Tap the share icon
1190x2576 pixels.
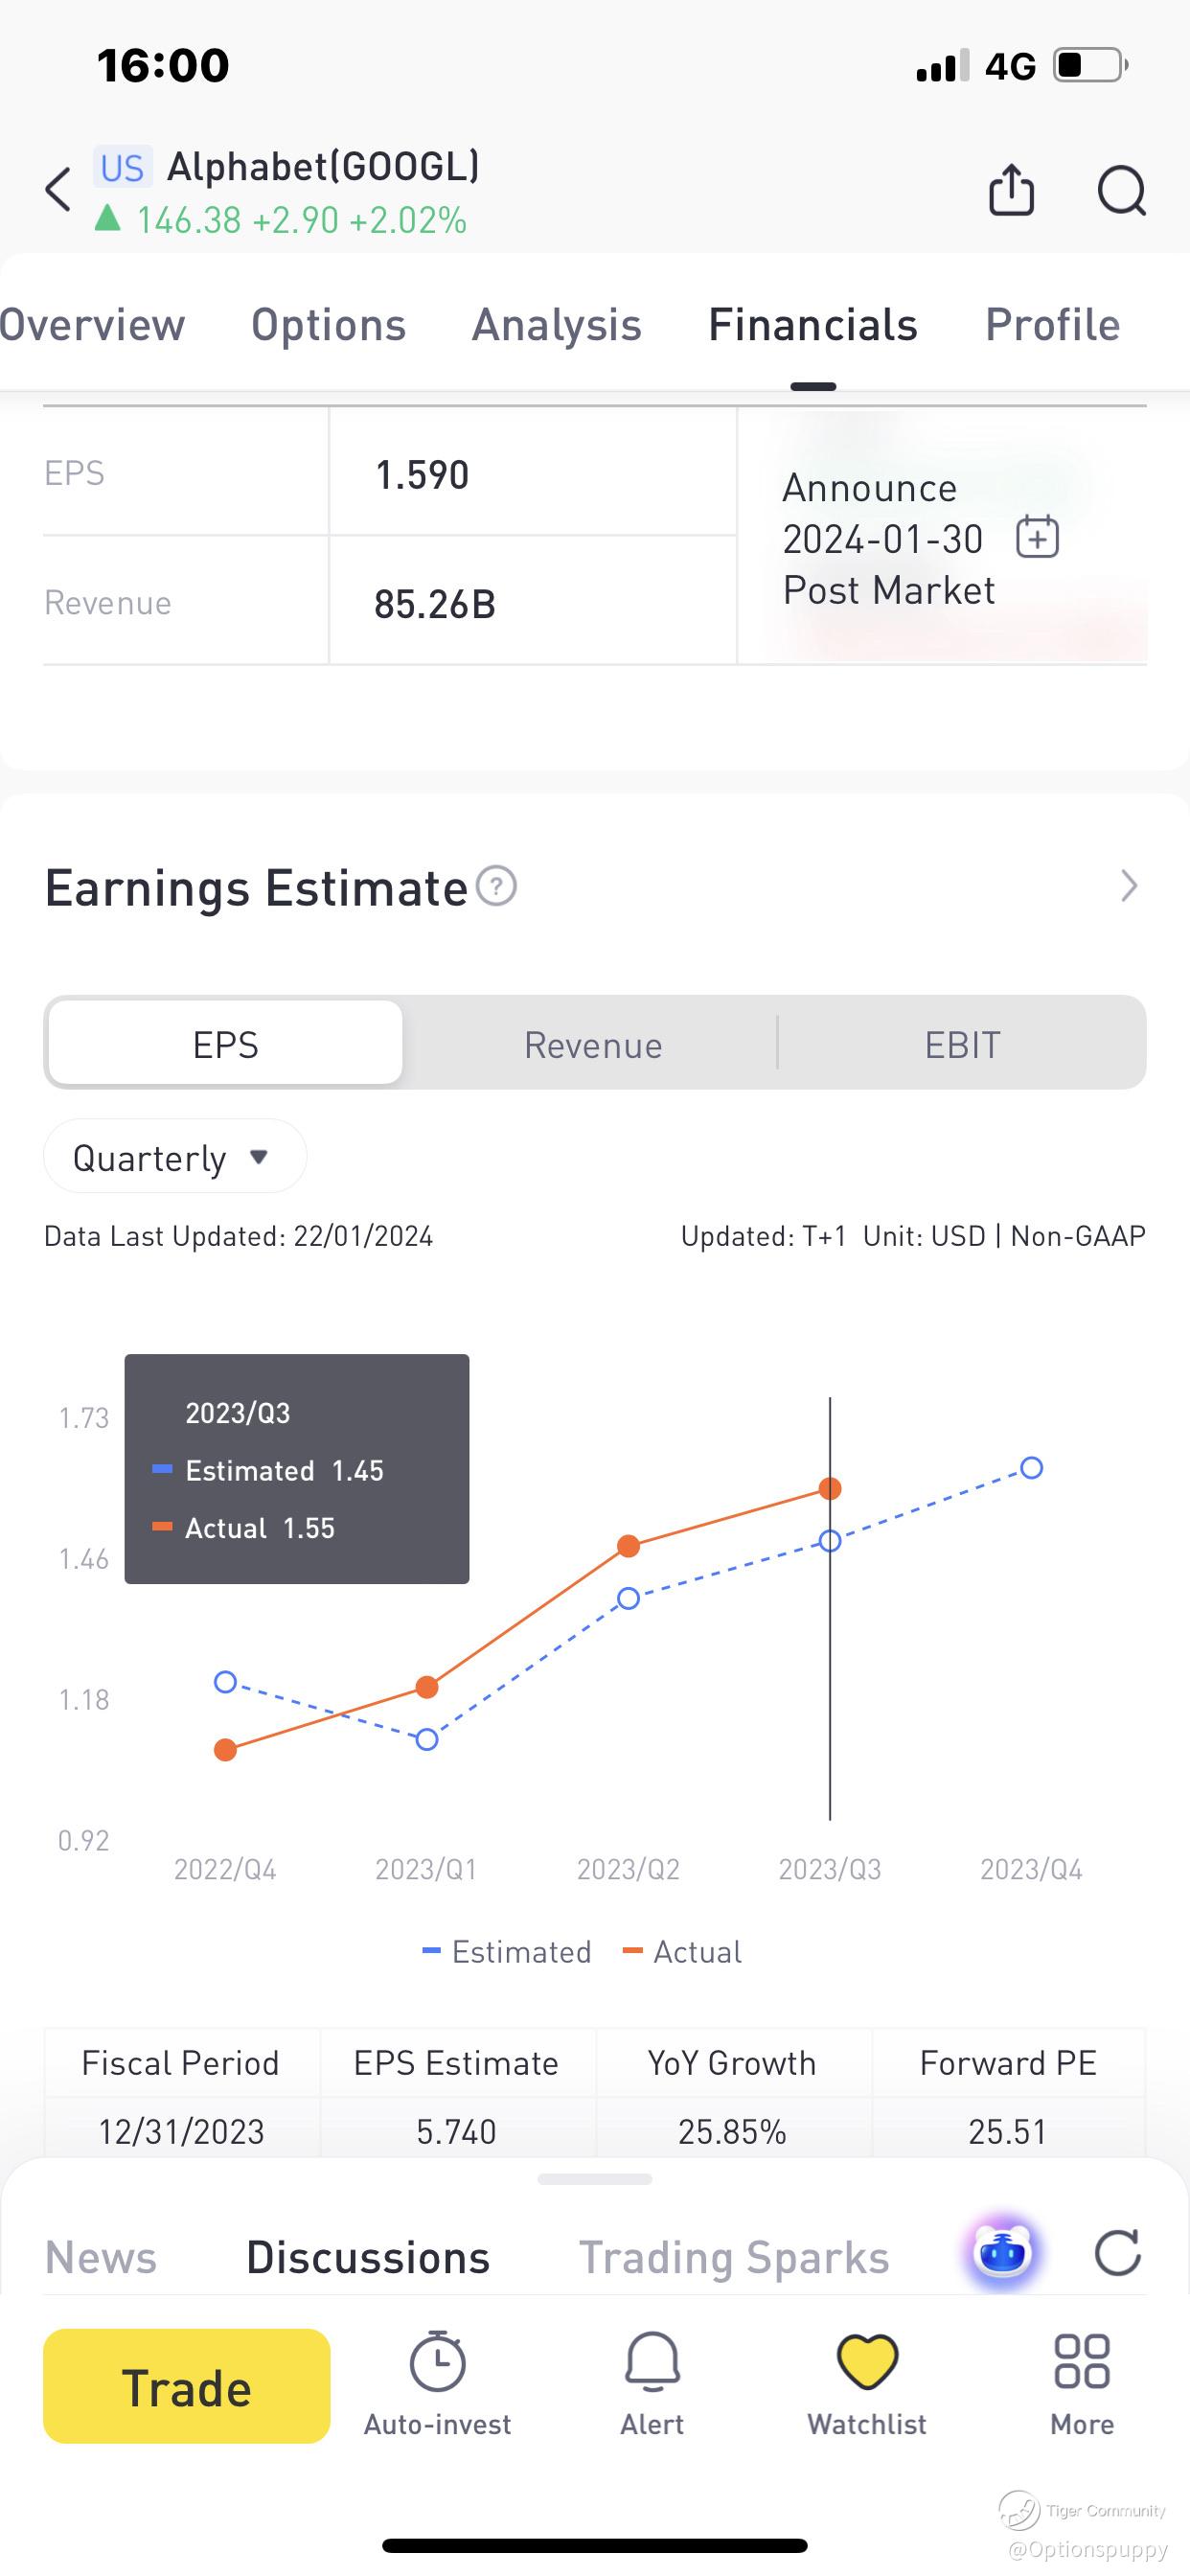(x=1011, y=190)
